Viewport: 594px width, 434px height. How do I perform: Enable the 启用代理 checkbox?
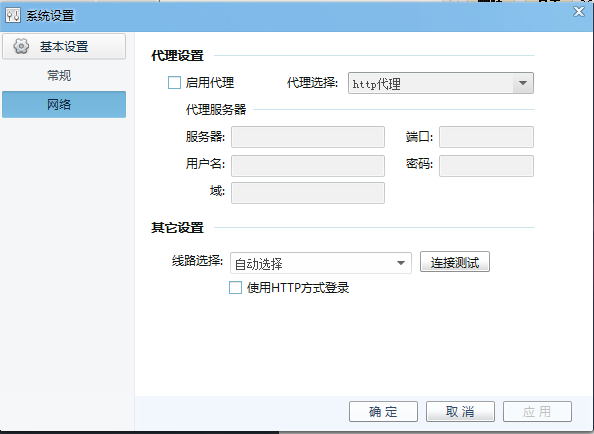click(x=174, y=83)
